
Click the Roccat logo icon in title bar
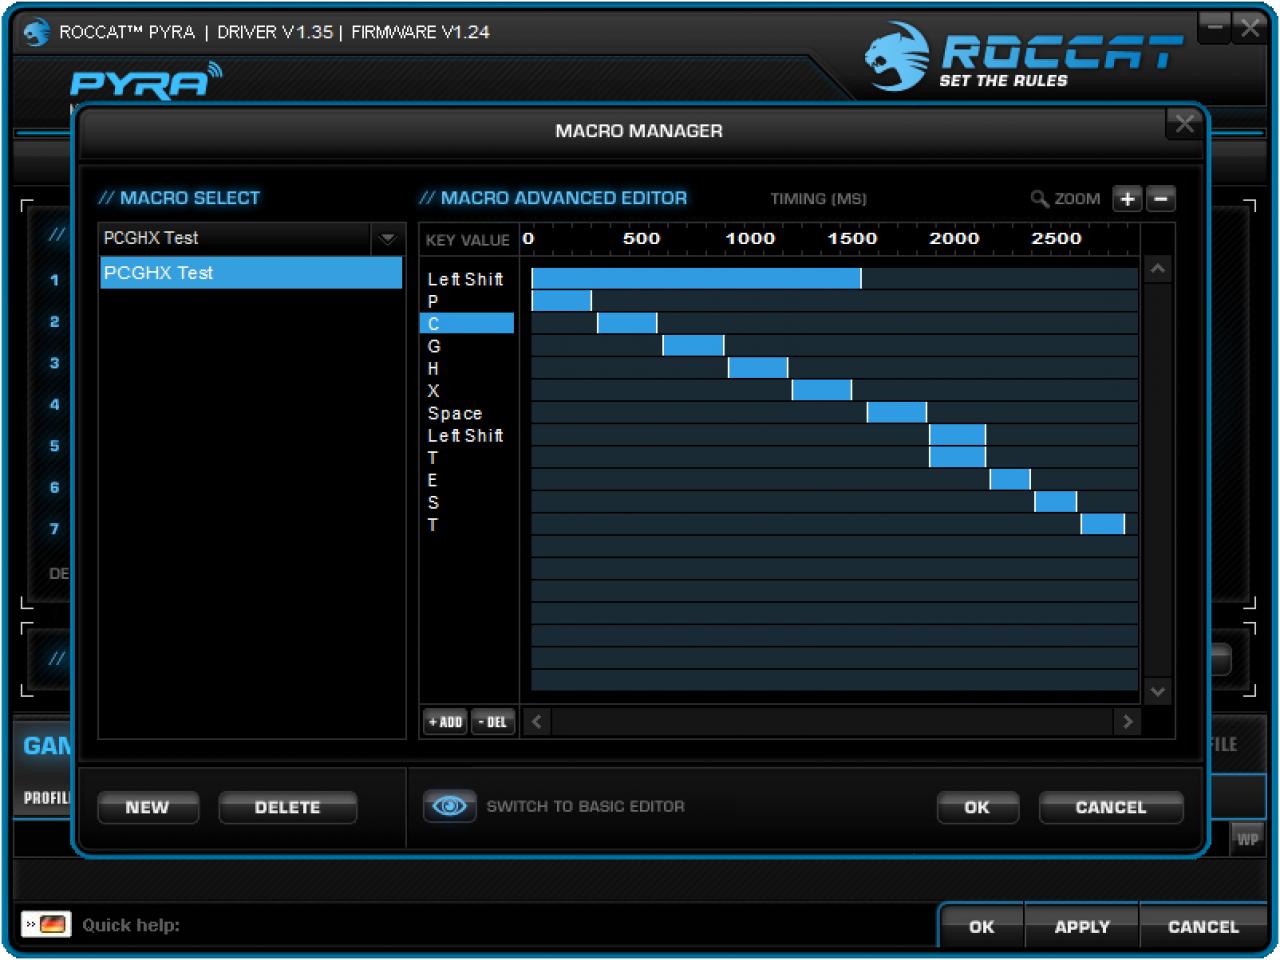(x=37, y=32)
